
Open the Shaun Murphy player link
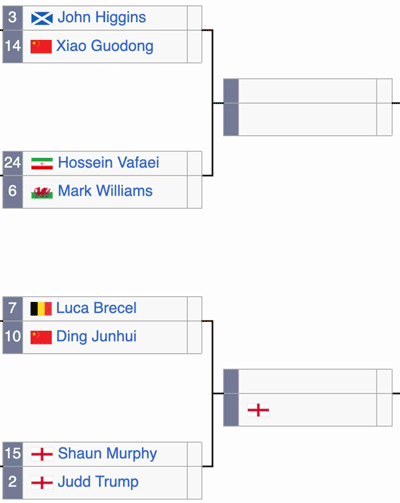point(107,454)
